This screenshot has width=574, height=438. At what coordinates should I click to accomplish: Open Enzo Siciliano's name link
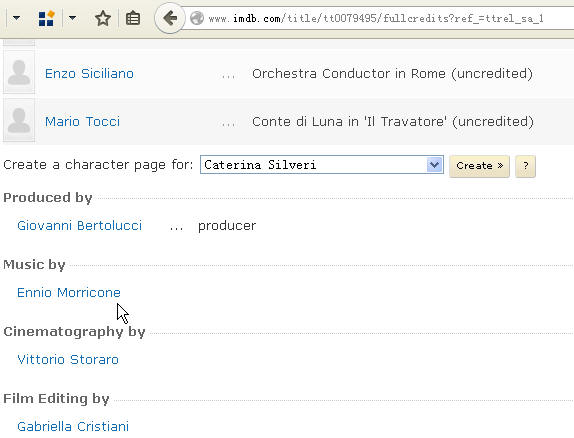point(89,74)
